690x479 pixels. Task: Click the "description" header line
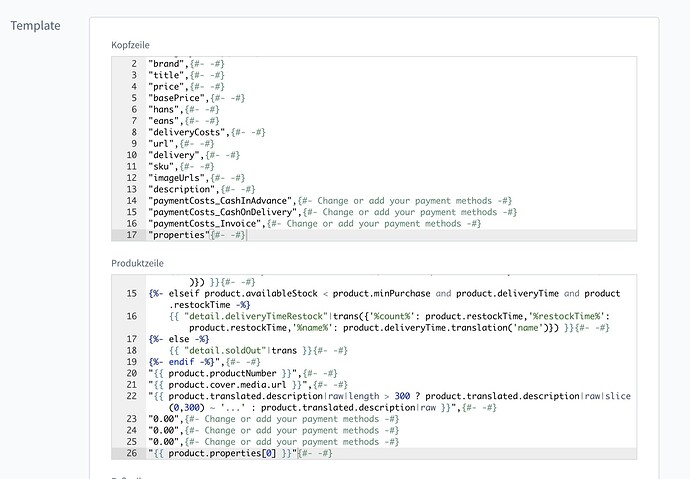coord(202,190)
